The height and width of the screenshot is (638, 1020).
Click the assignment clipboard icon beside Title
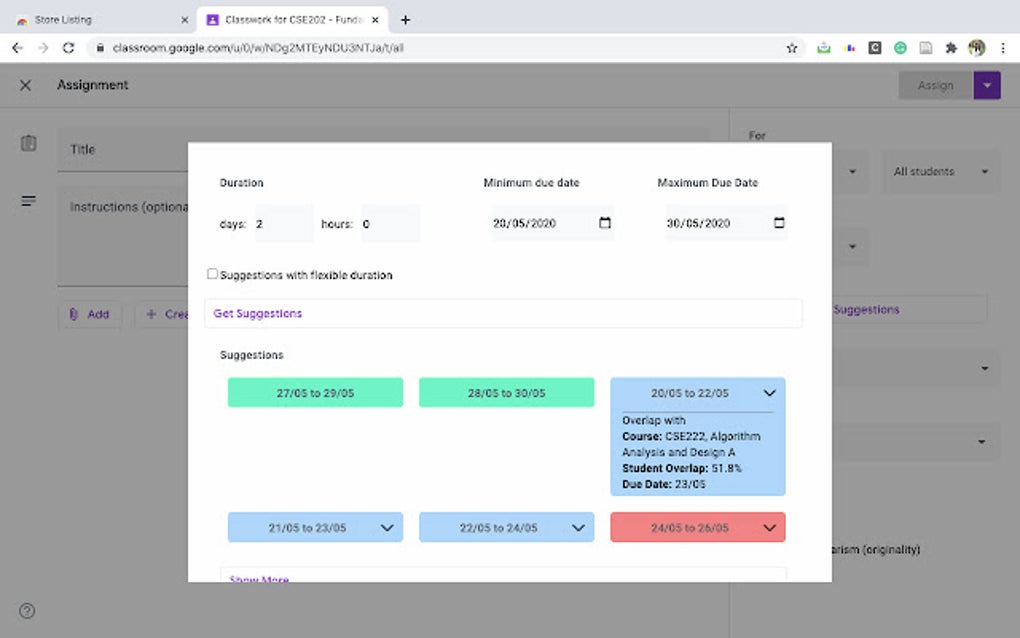28,143
